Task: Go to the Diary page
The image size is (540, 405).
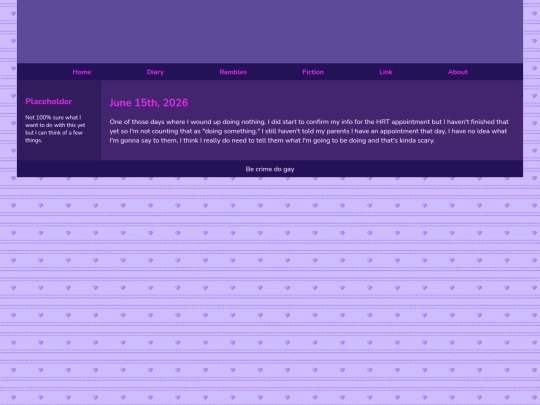Action: [155, 72]
